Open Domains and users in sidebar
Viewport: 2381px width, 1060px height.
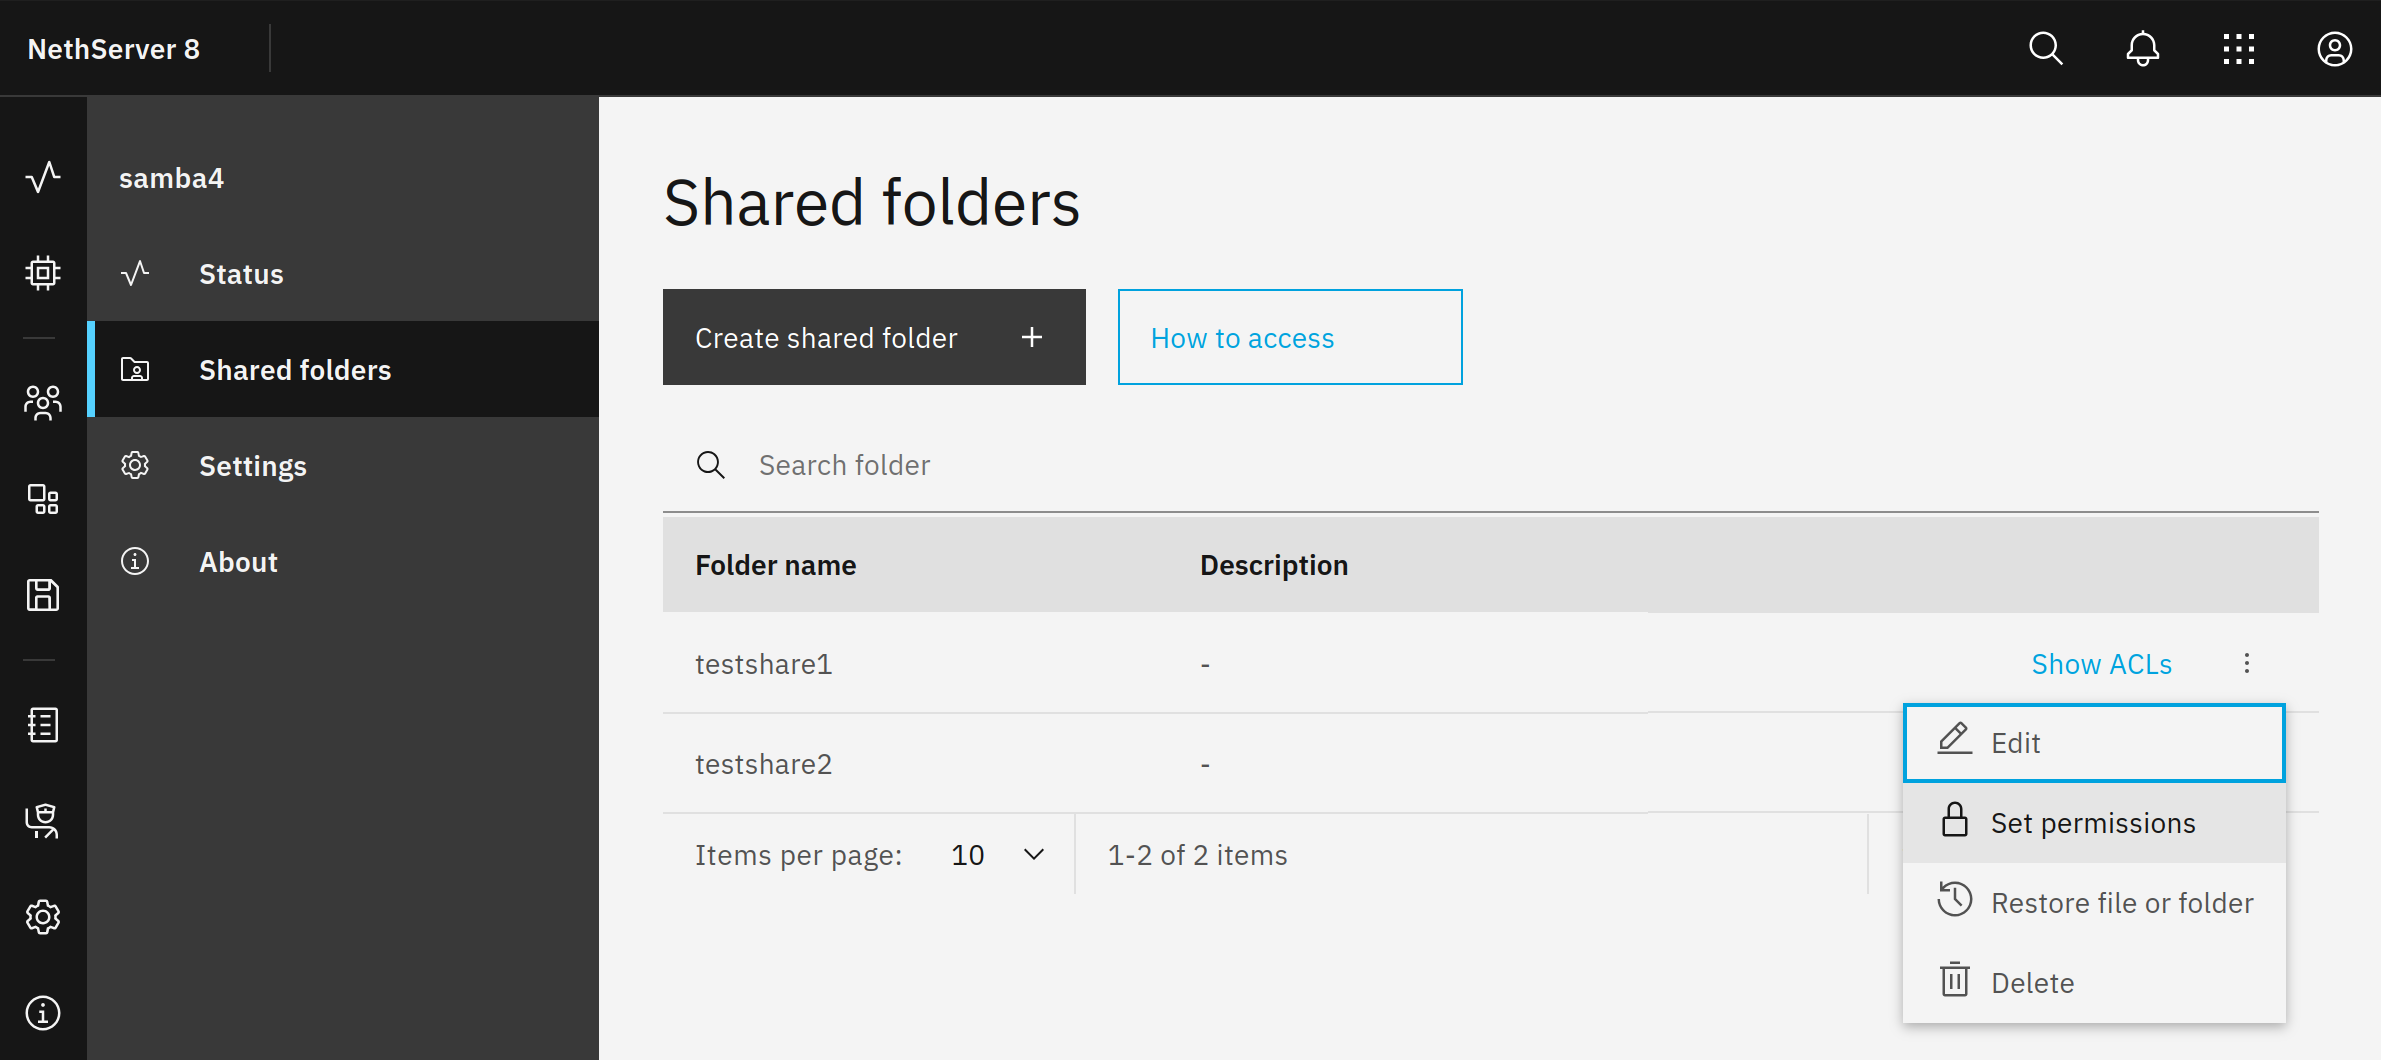(43, 402)
